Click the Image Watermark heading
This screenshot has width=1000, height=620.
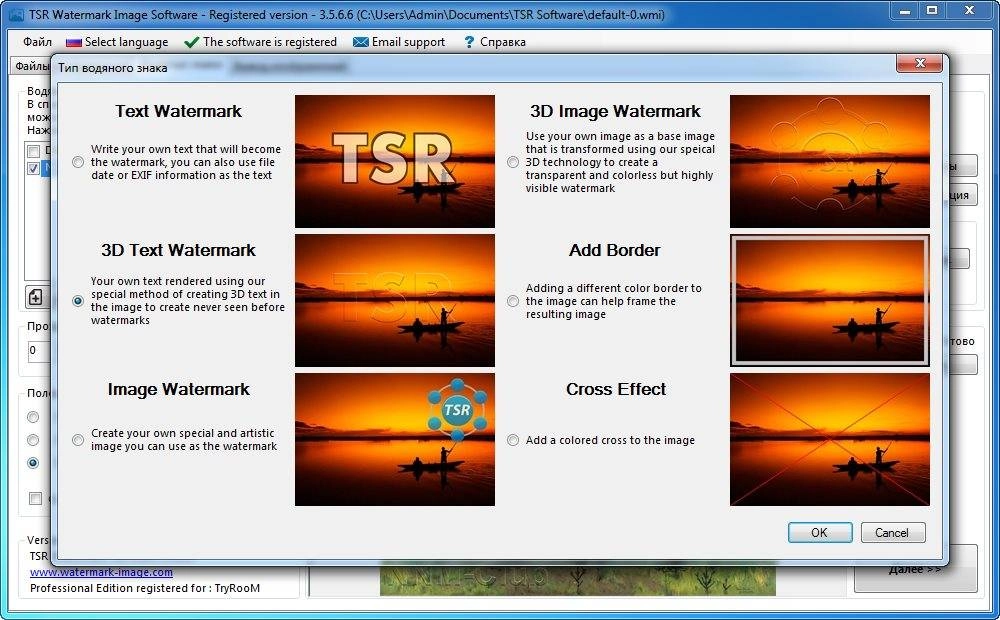click(x=179, y=389)
